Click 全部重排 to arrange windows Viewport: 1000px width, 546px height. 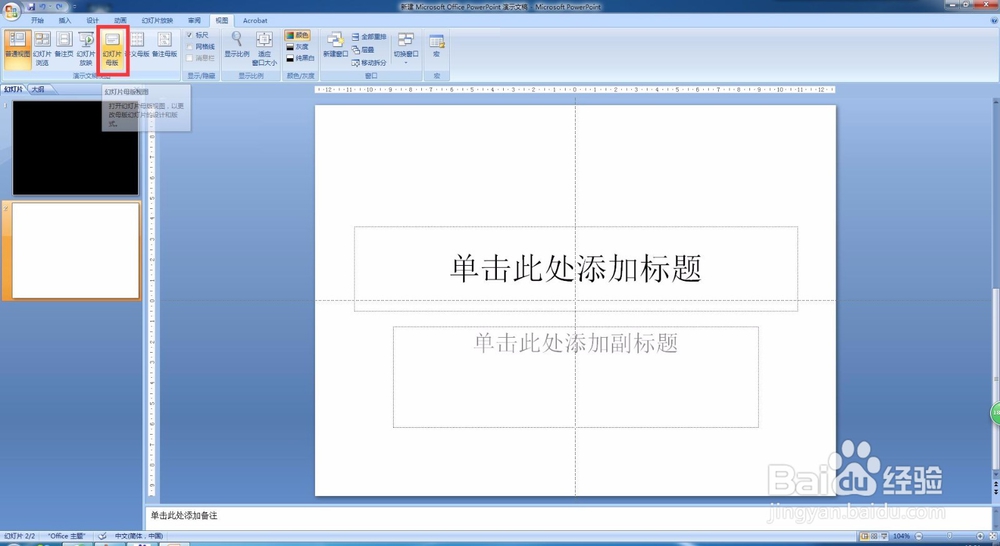(369, 37)
